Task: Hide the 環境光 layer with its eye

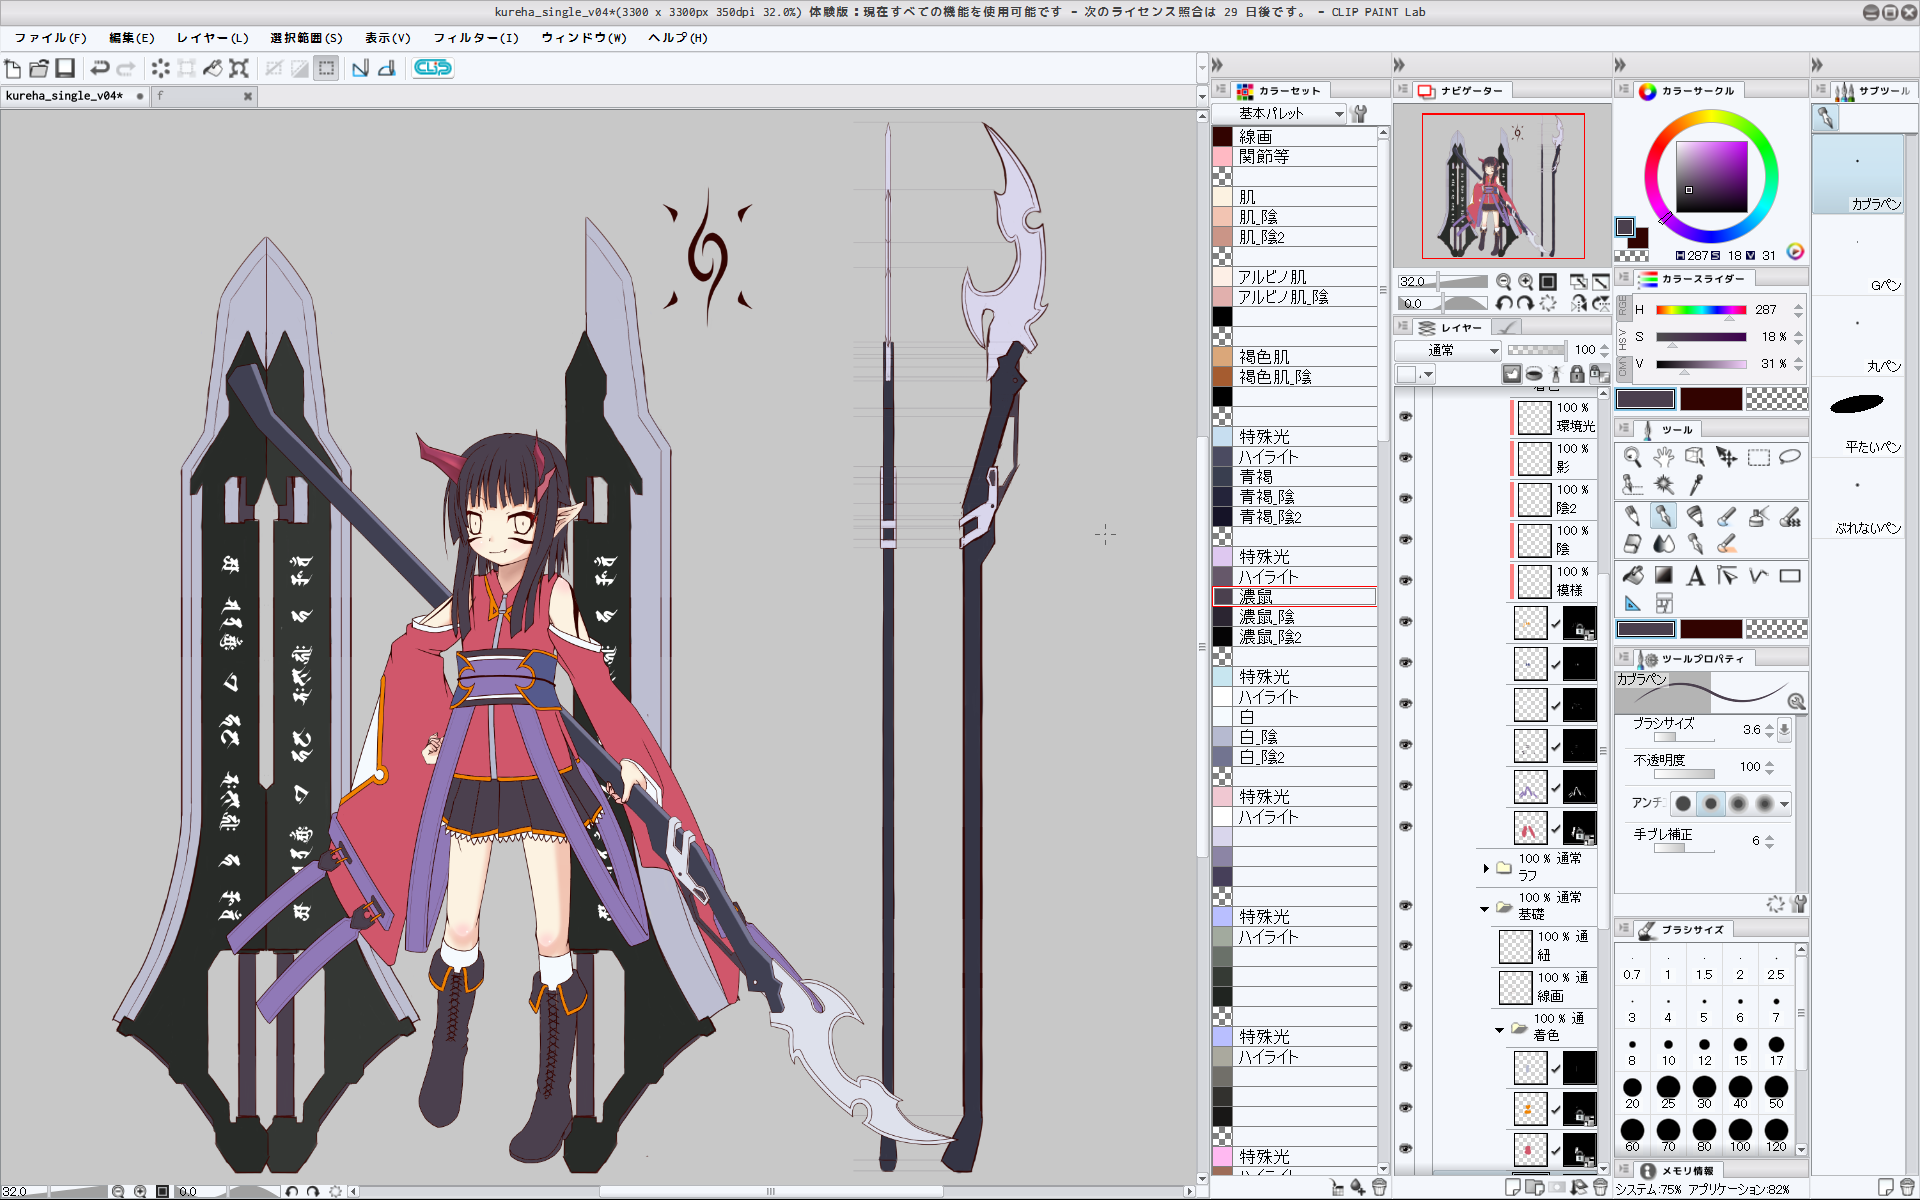Action: 1405,416
